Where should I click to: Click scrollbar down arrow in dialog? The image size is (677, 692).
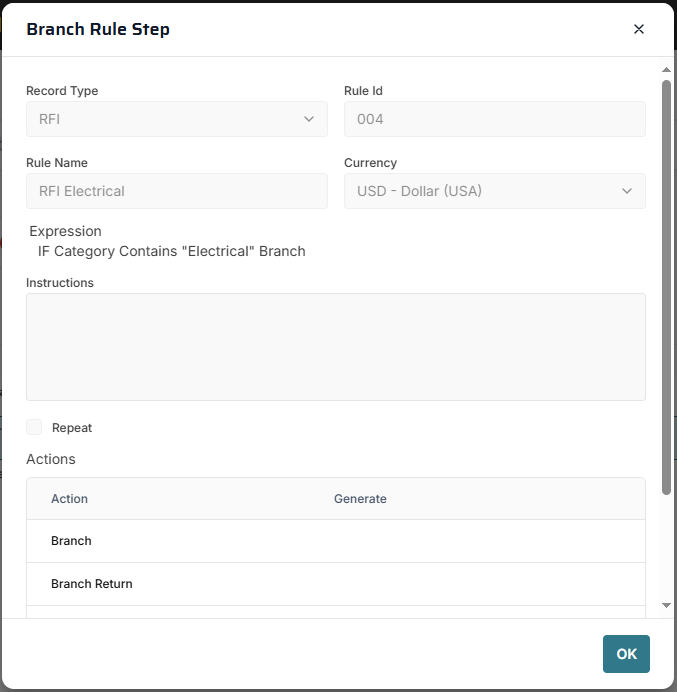(x=666, y=606)
